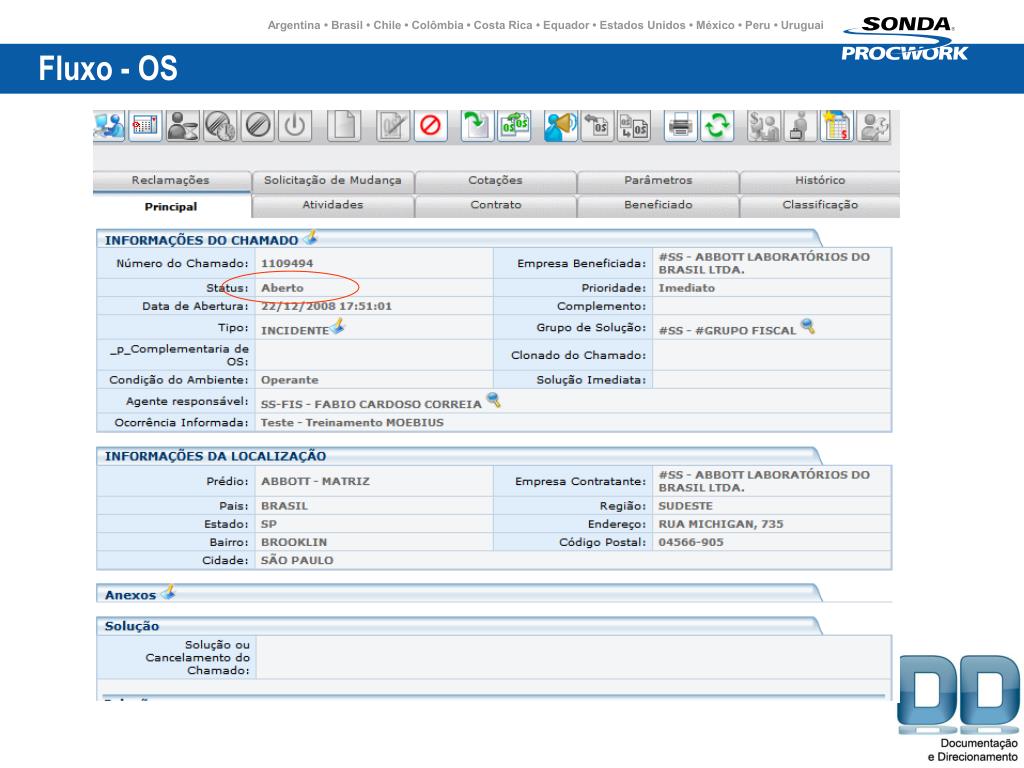This screenshot has height=768, width=1024.
Task: Click the address RUA MICHIGAN, 735
Action: click(720, 524)
